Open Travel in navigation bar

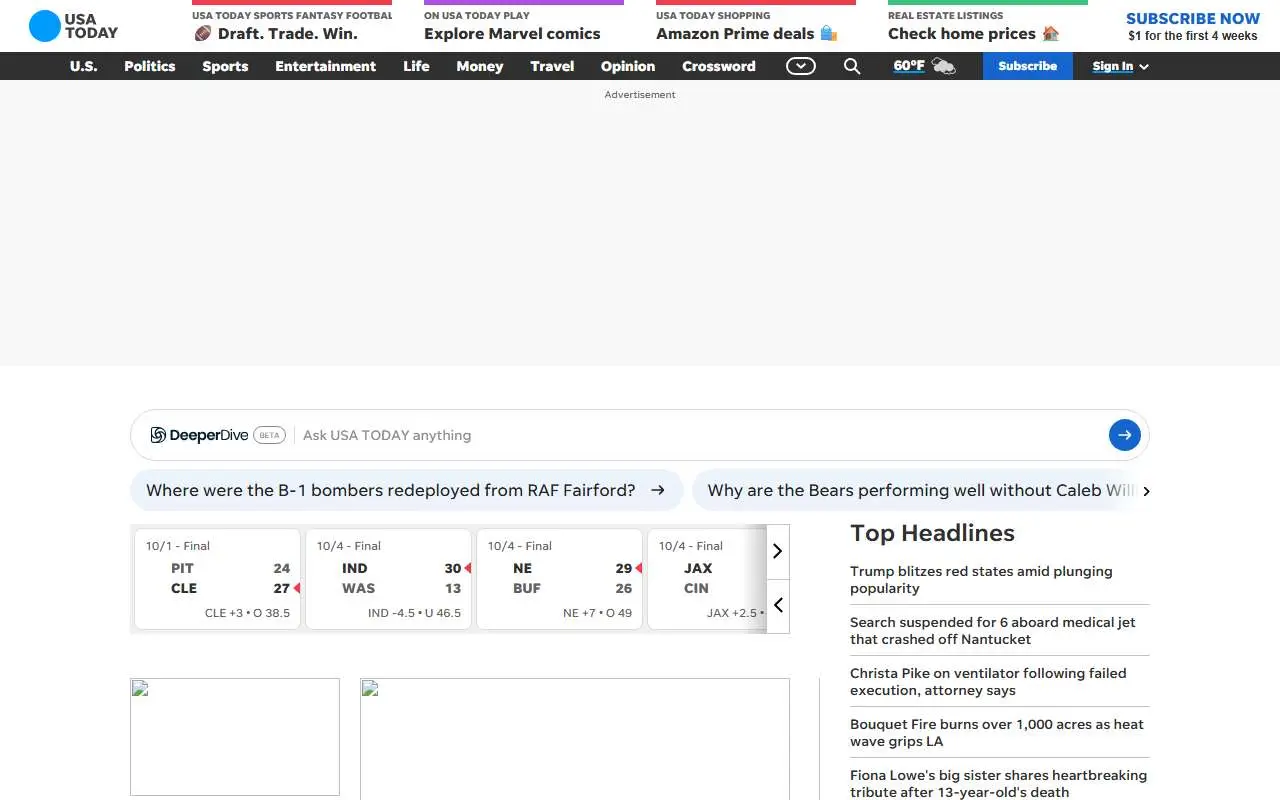pyautogui.click(x=552, y=66)
